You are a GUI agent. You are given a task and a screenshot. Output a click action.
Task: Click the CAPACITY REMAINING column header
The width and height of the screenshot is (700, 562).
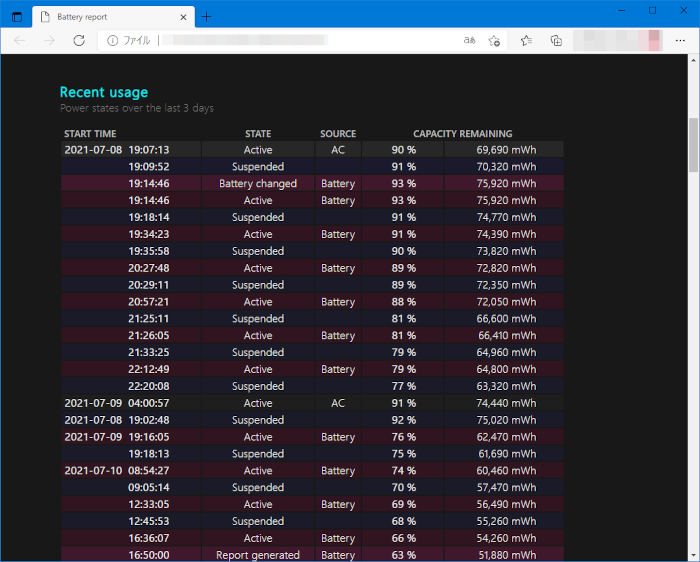462,133
